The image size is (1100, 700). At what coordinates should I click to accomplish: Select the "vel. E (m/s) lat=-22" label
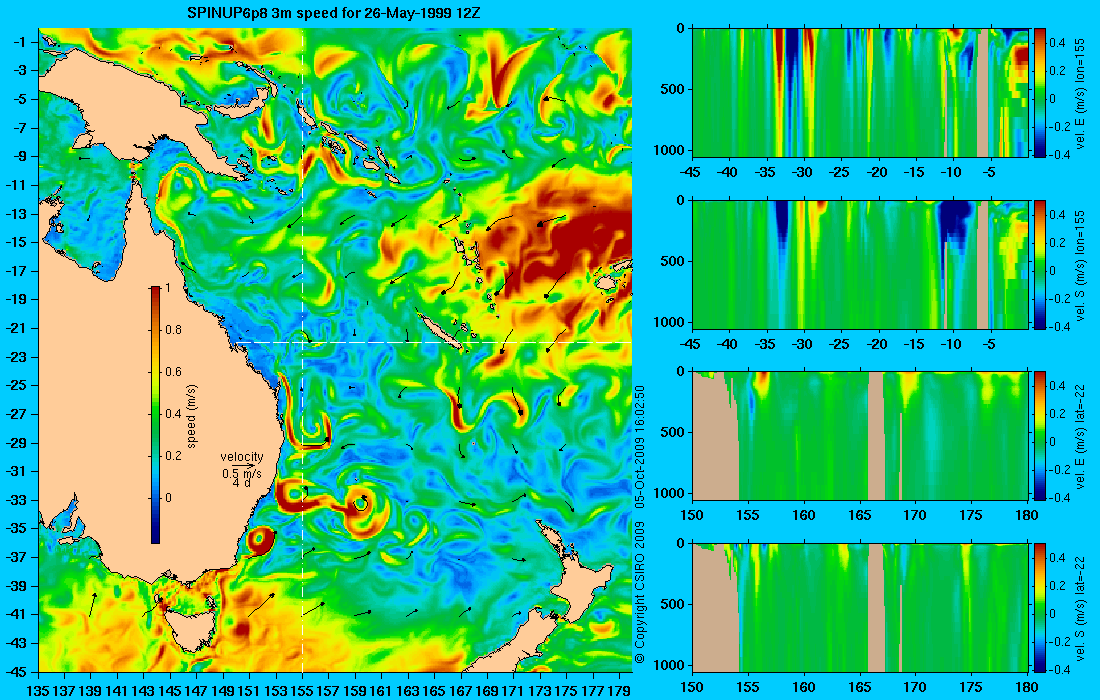coord(1080,436)
